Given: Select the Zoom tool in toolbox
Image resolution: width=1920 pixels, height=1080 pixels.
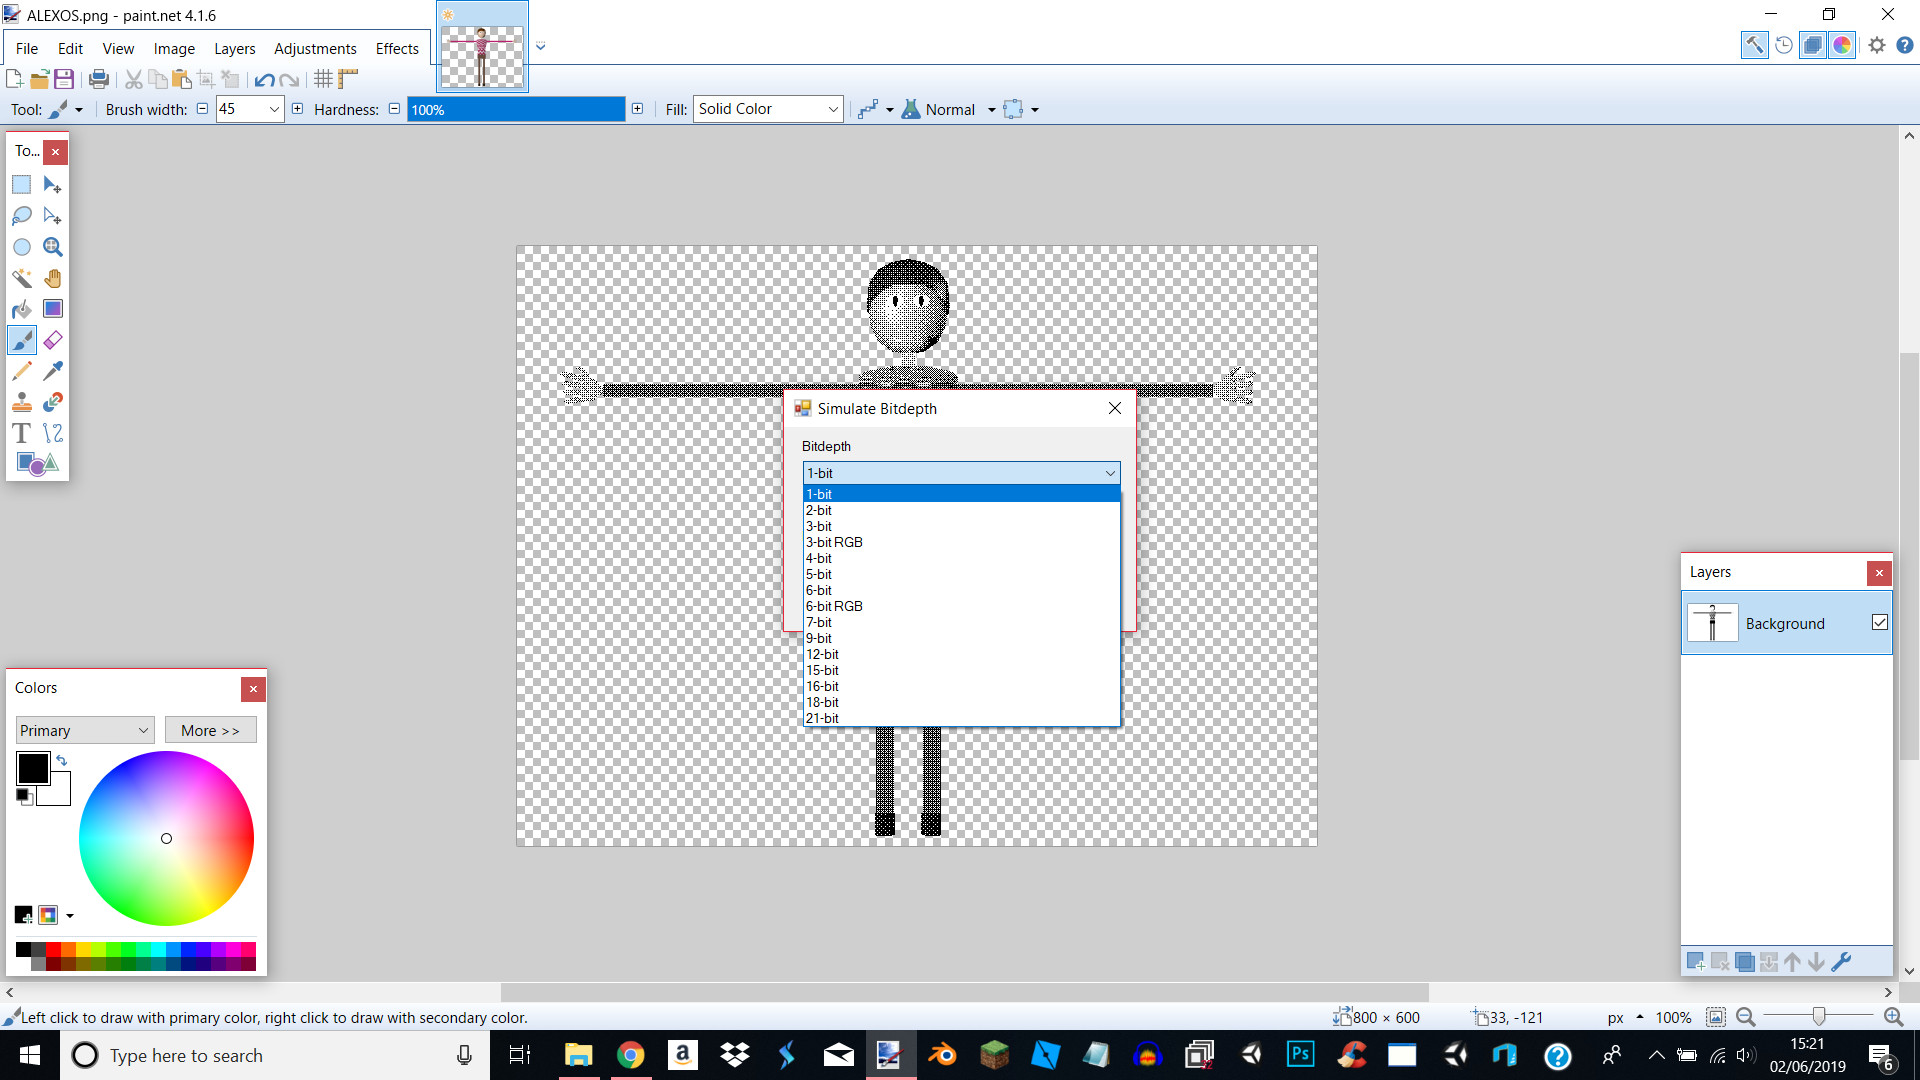Looking at the screenshot, I should point(53,247).
